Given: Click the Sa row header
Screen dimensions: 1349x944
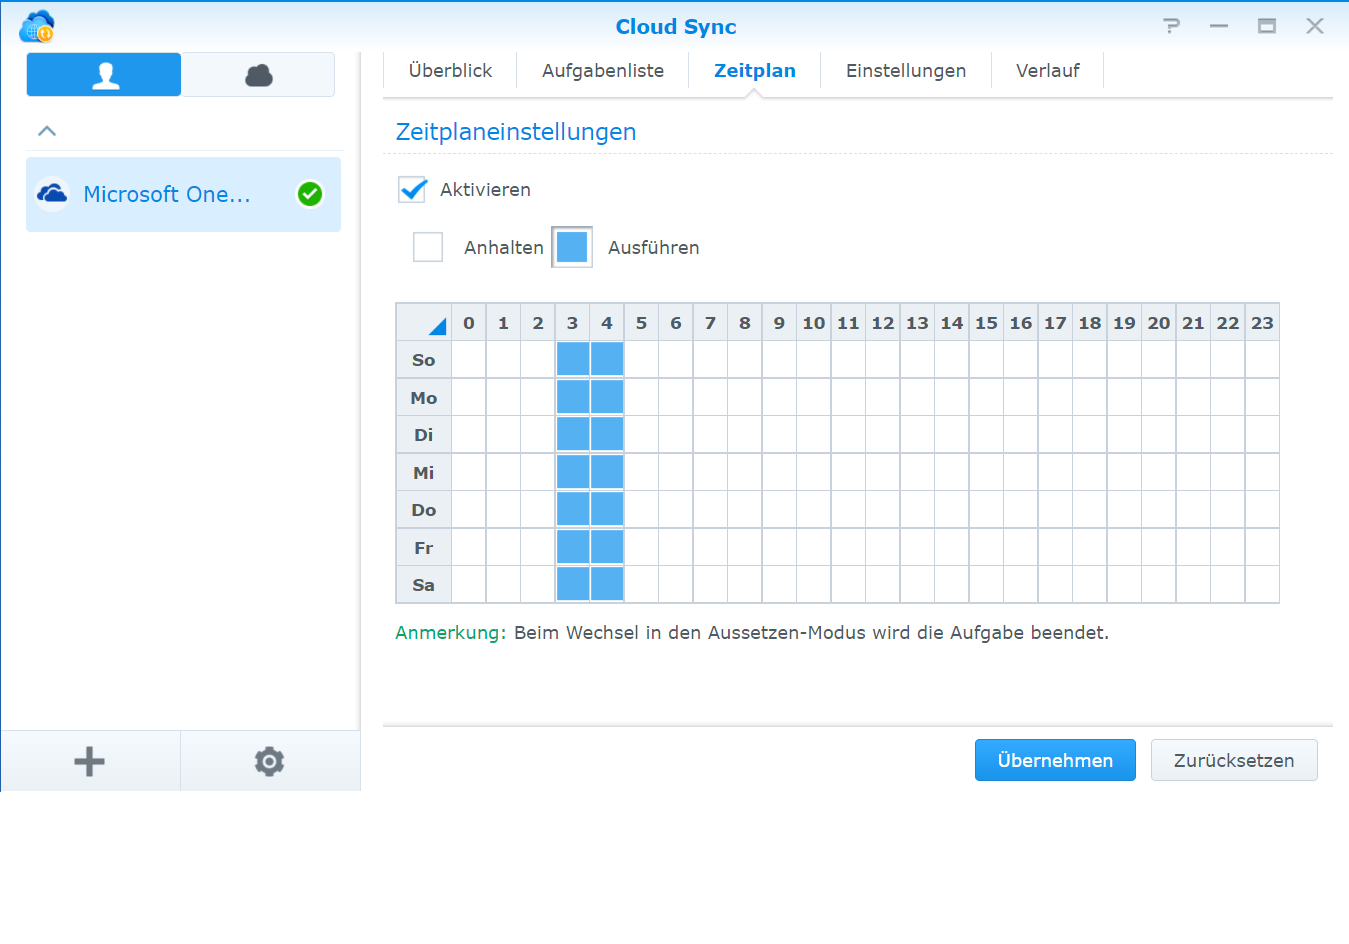Looking at the screenshot, I should [x=424, y=585].
